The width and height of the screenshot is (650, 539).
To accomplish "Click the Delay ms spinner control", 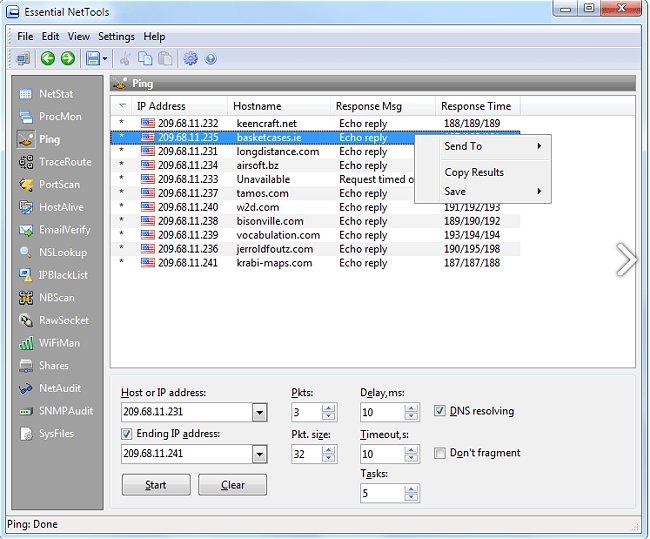I will 411,412.
